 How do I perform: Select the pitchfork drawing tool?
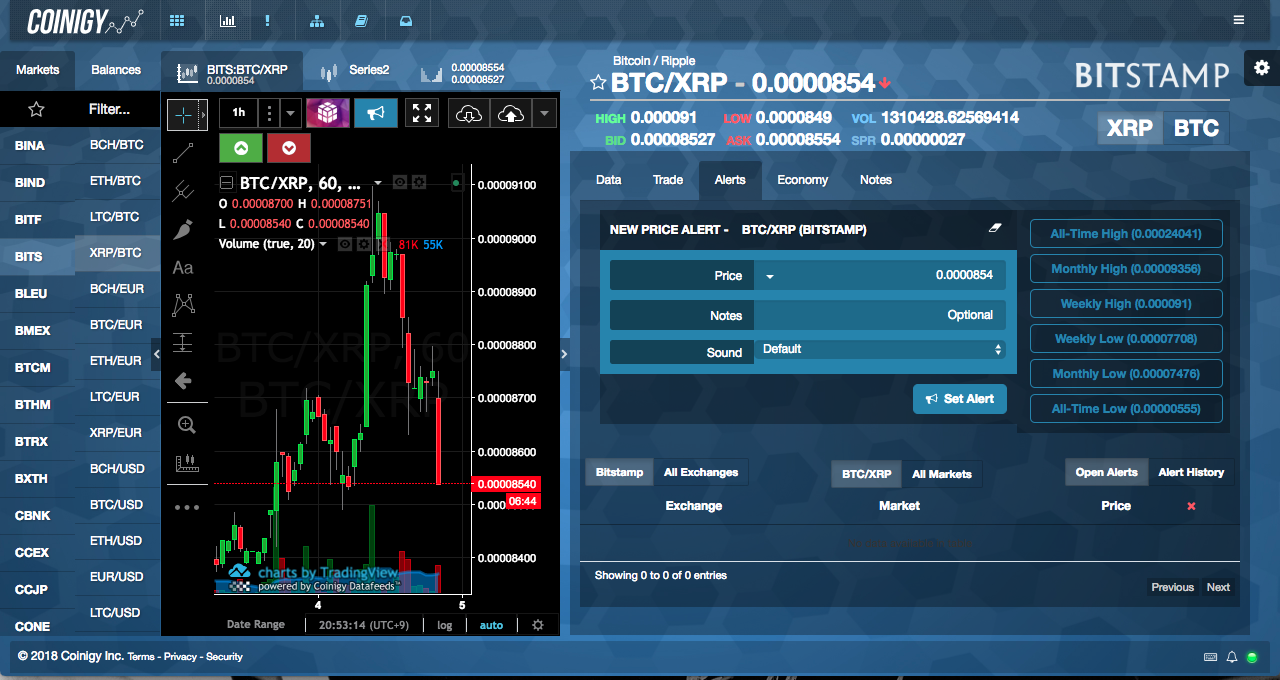click(x=183, y=190)
